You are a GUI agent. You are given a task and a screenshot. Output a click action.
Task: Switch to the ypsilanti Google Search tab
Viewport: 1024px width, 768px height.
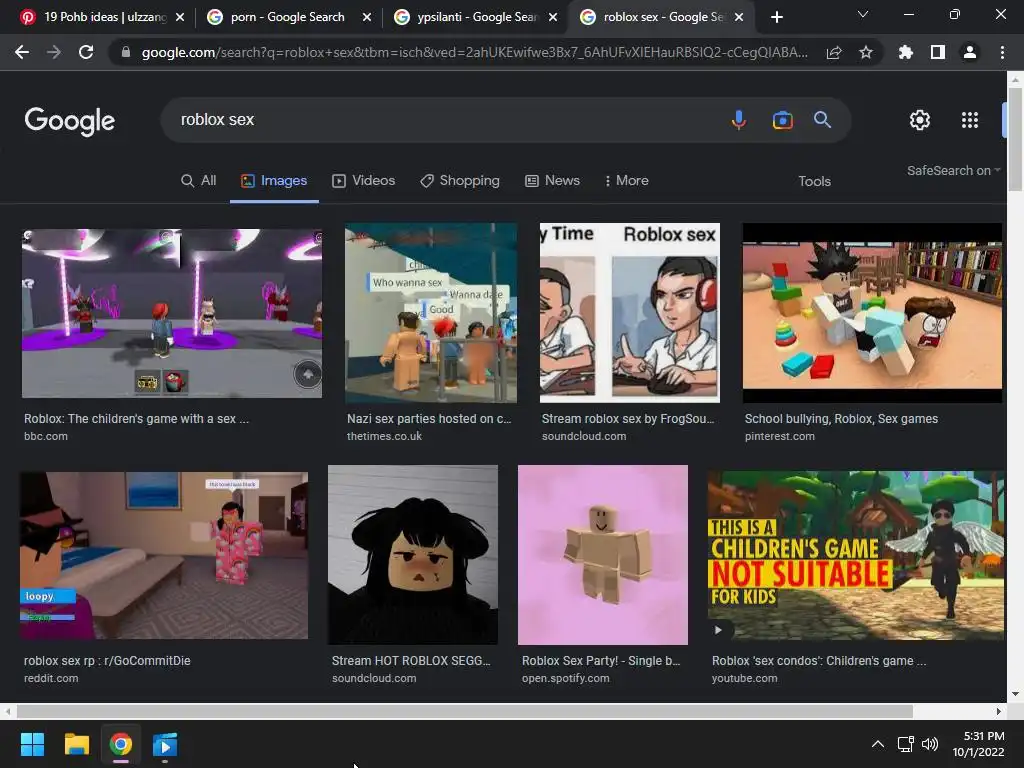pos(476,17)
